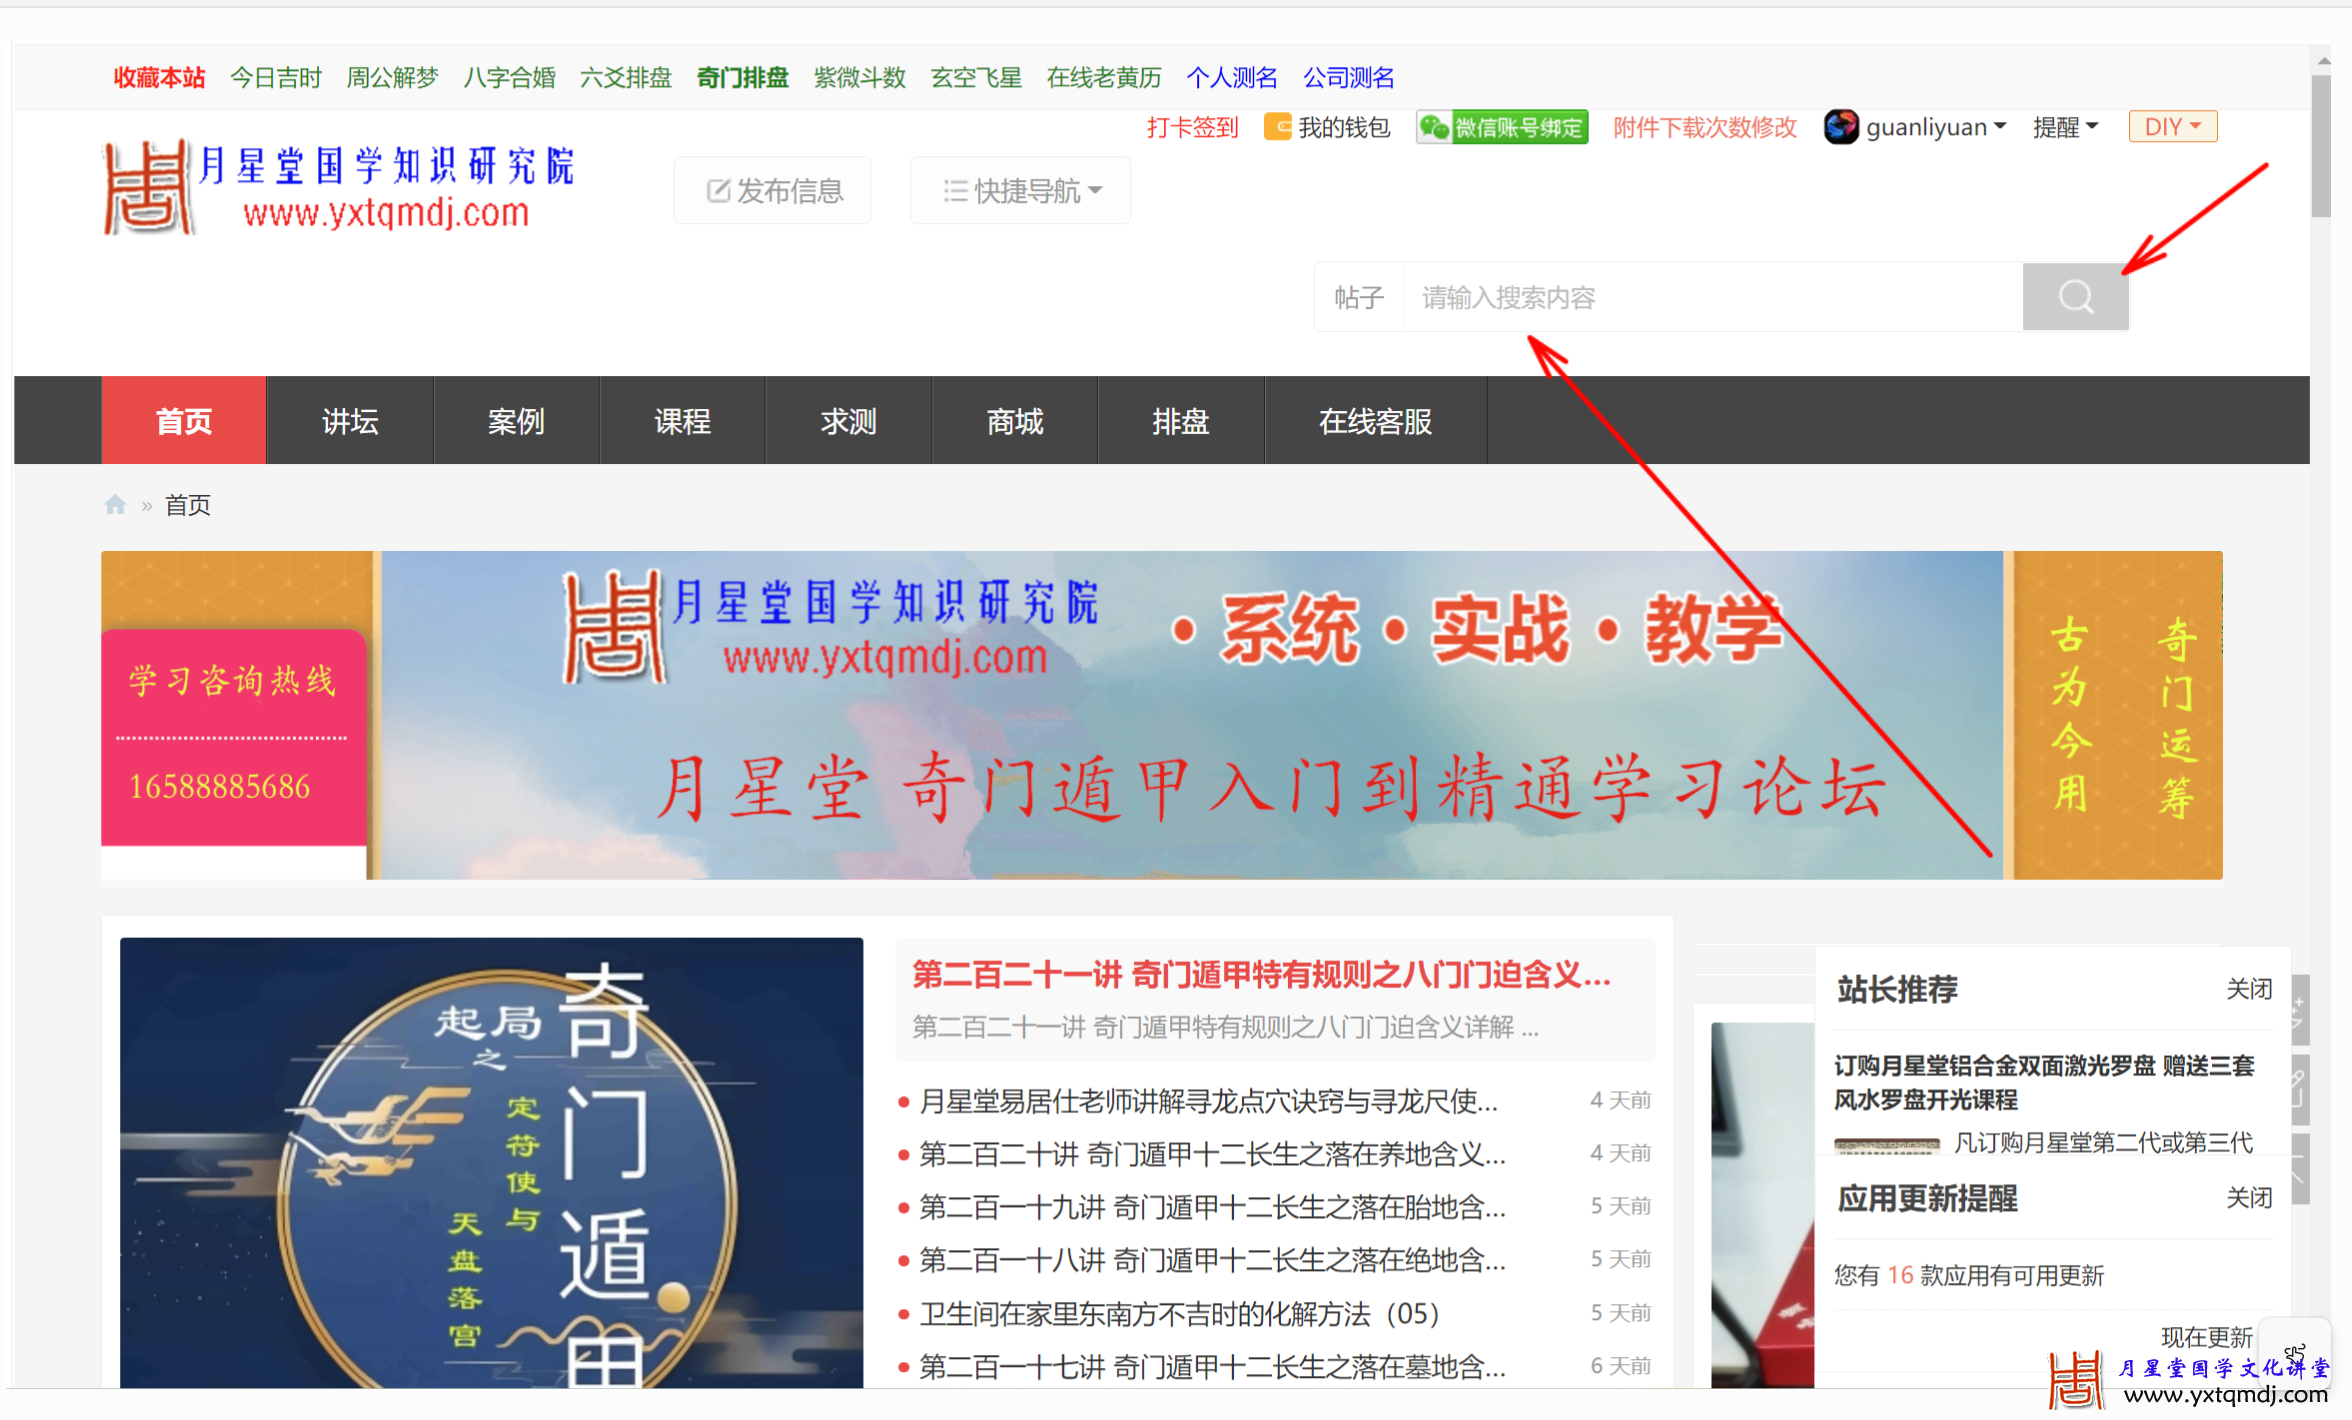Click the 附件下载次数修改 link
This screenshot has width=2352, height=1420.
click(x=1705, y=127)
